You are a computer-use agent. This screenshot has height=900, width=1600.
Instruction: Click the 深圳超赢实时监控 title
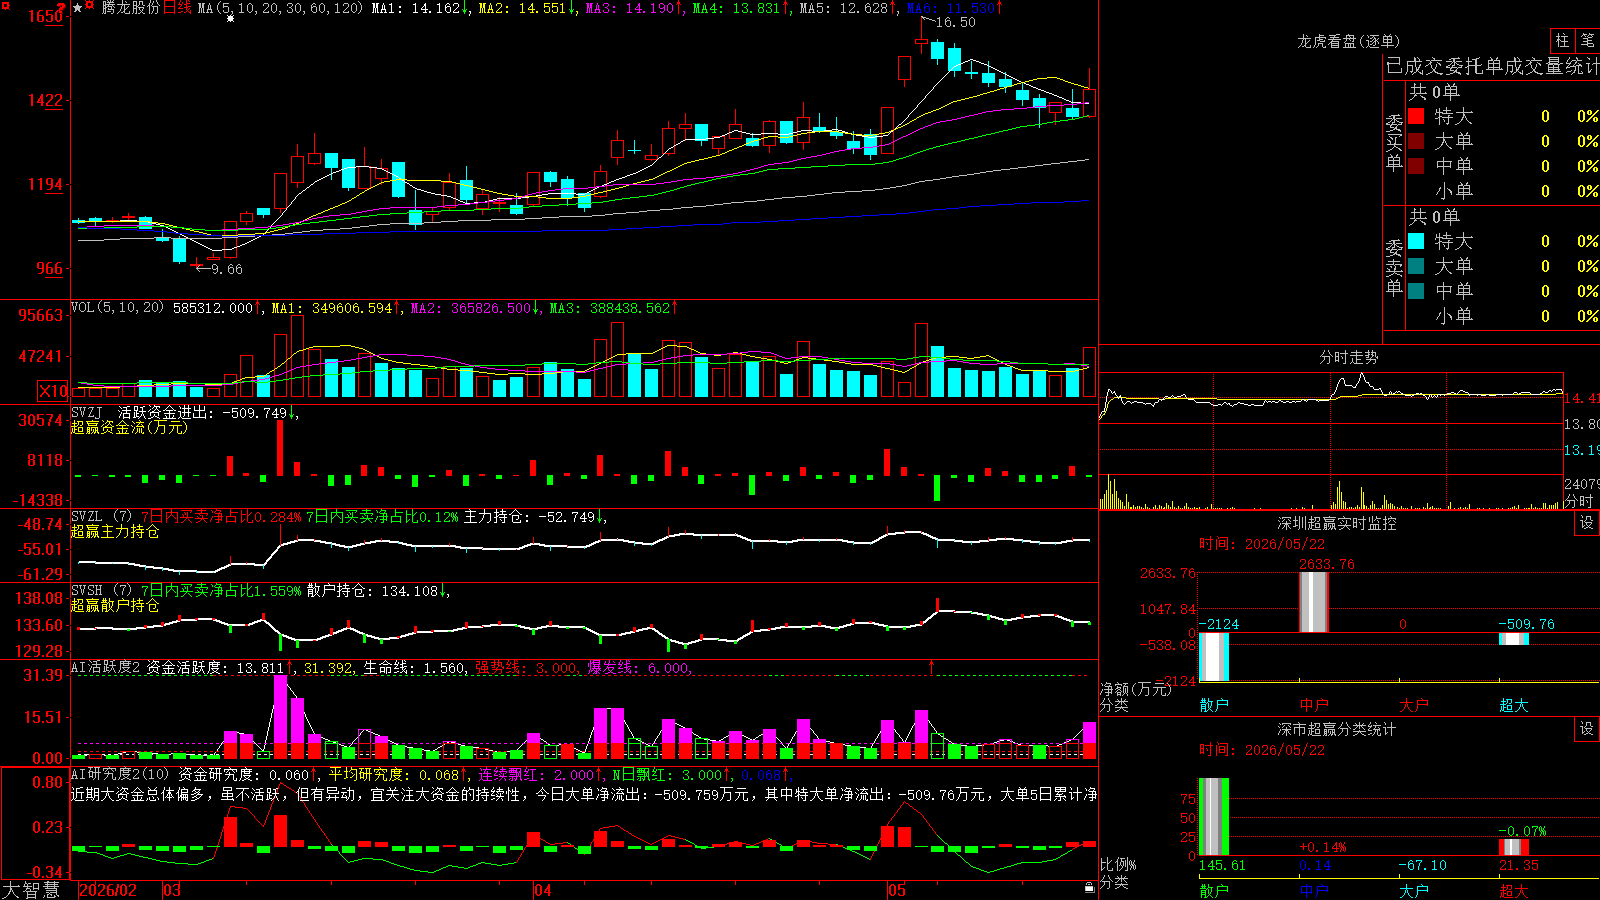click(x=1337, y=523)
